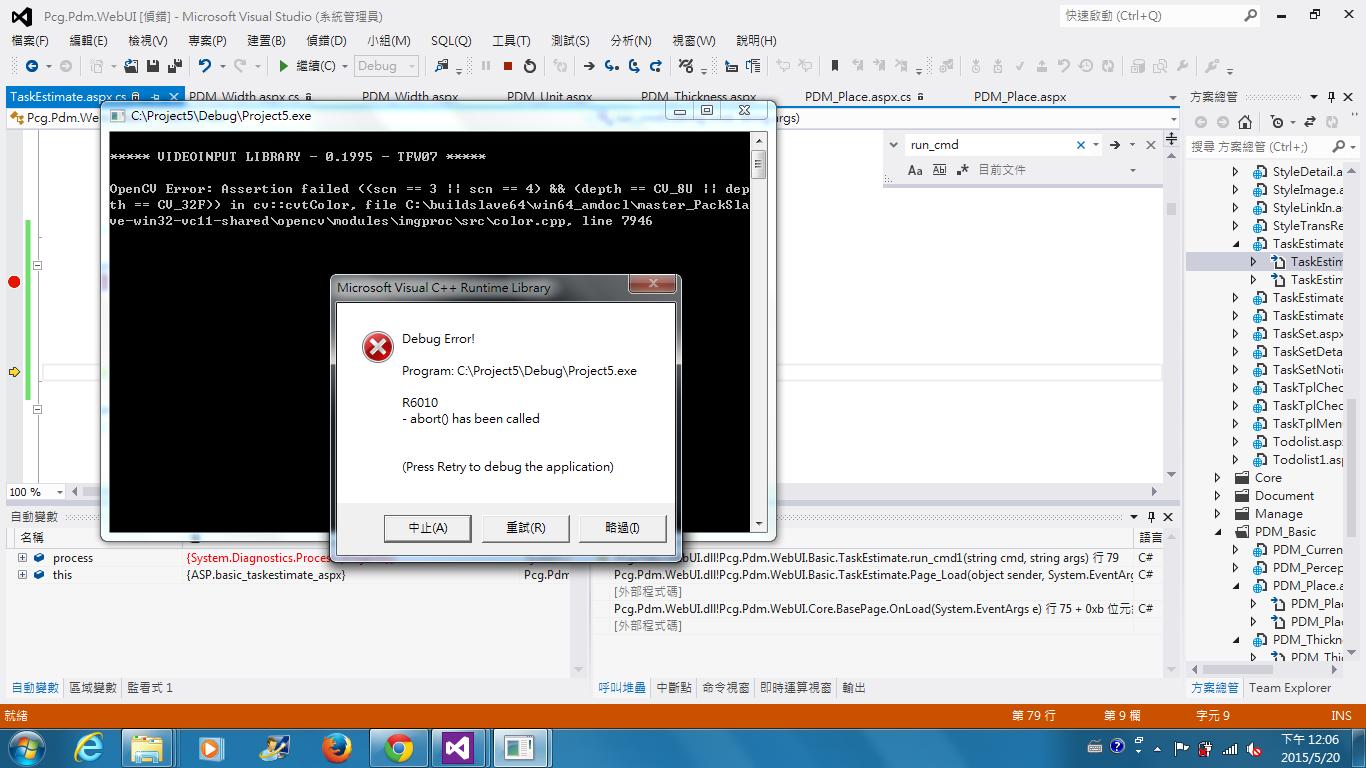Click the Restart debugging icon

click(530, 66)
